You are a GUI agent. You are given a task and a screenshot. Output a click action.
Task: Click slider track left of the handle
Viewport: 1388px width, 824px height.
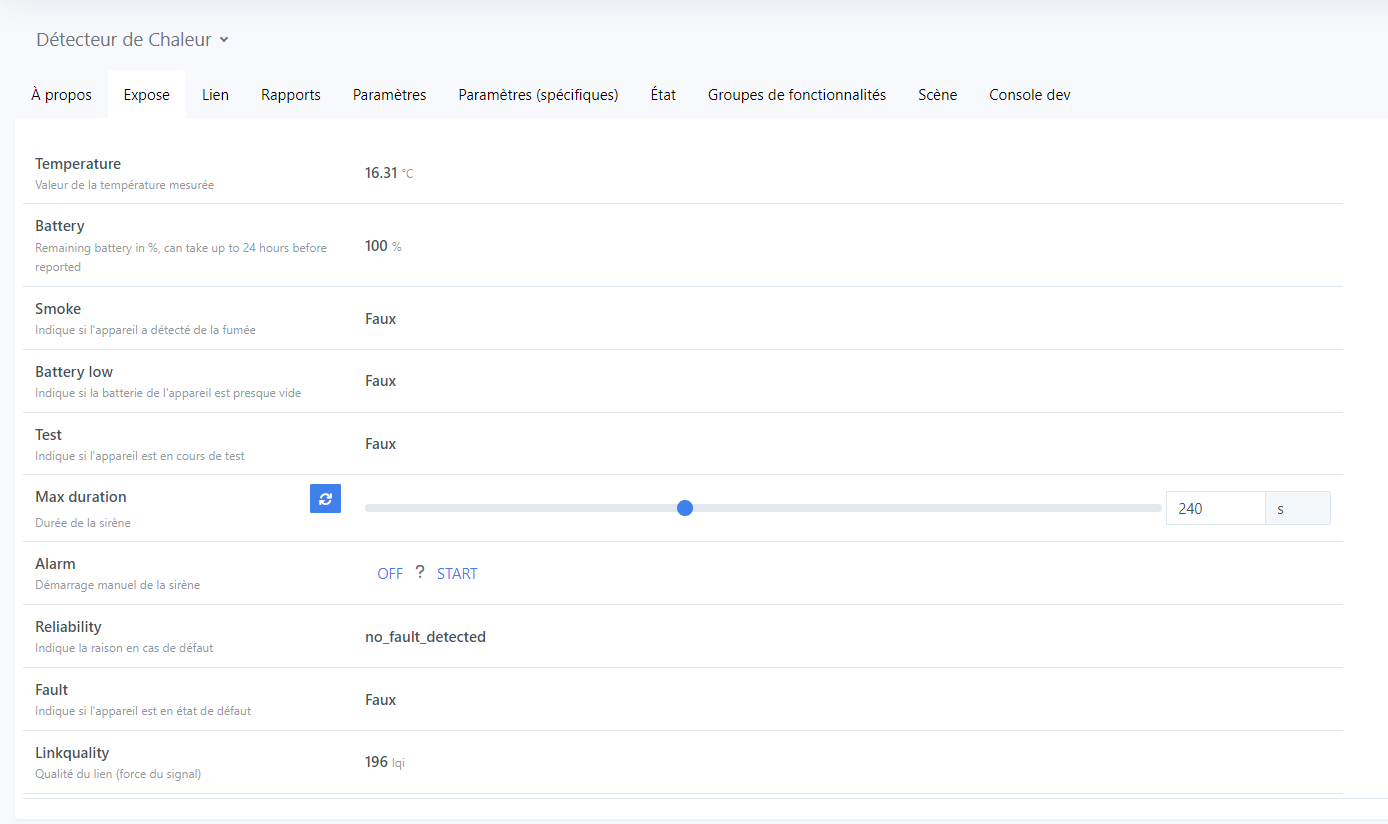[x=520, y=508]
